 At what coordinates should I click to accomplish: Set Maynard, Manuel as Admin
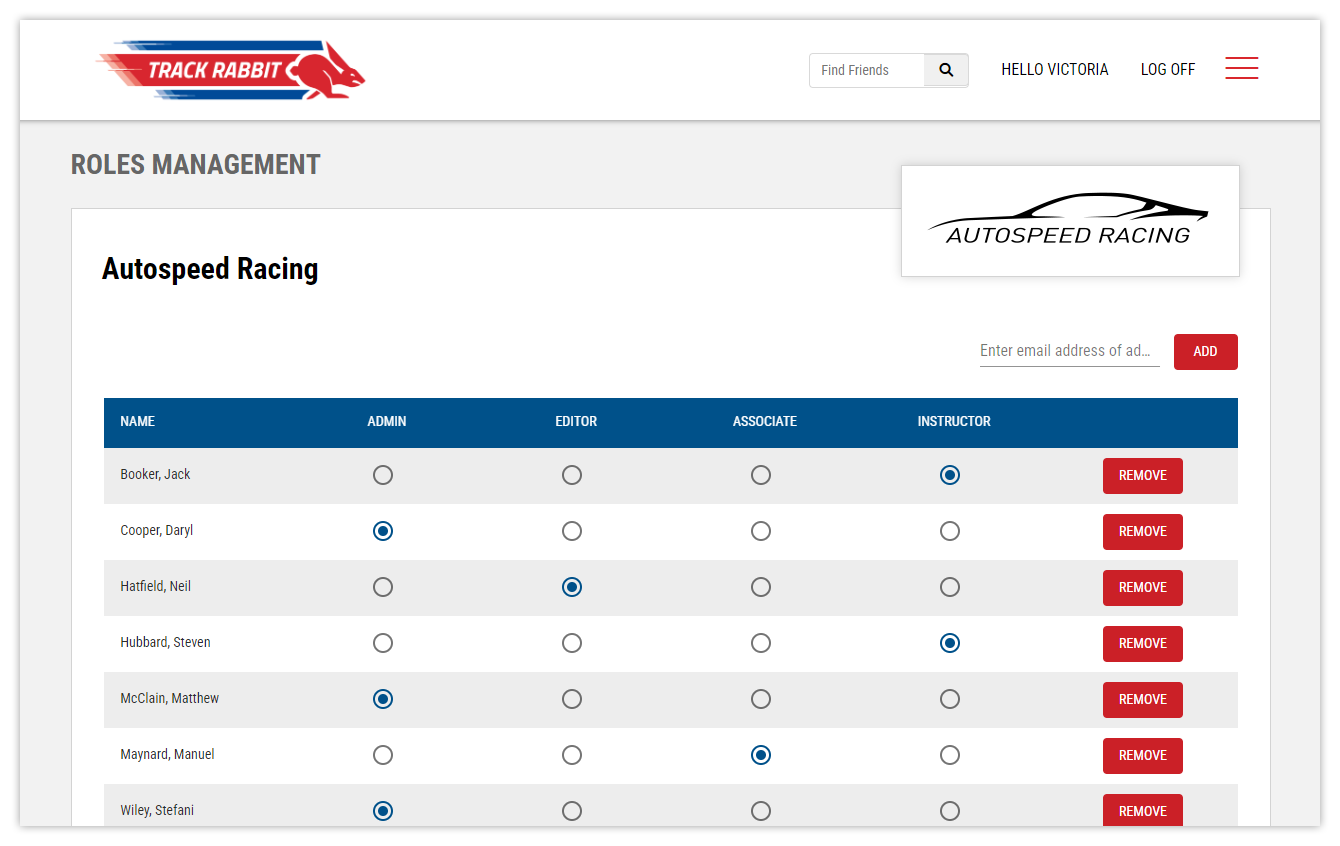pyautogui.click(x=383, y=755)
